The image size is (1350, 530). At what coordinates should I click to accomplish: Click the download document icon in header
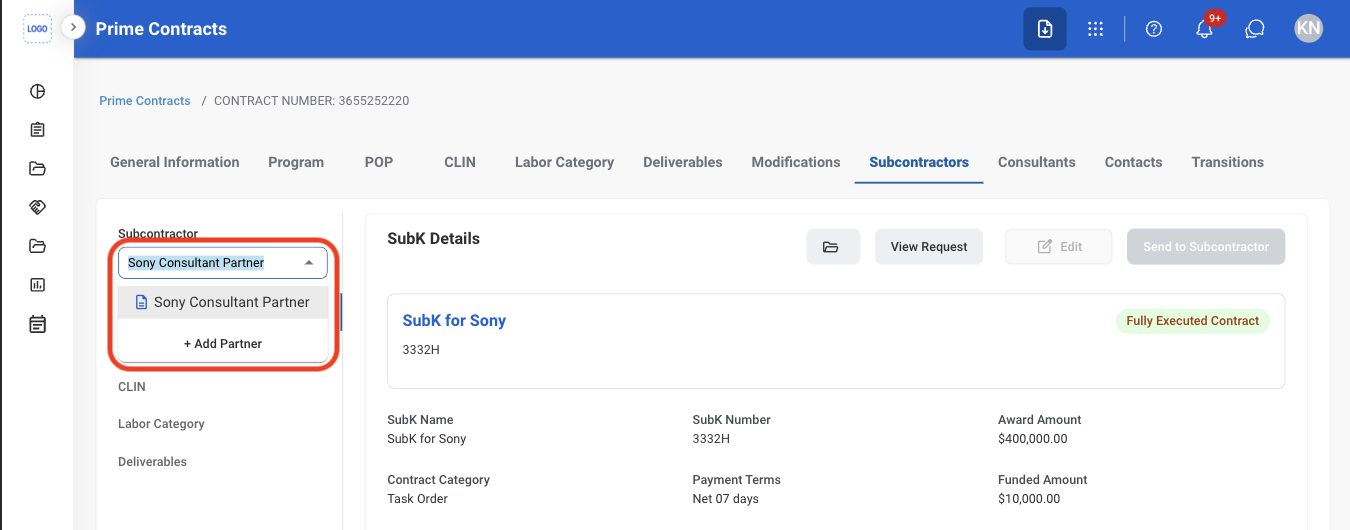pos(1045,29)
